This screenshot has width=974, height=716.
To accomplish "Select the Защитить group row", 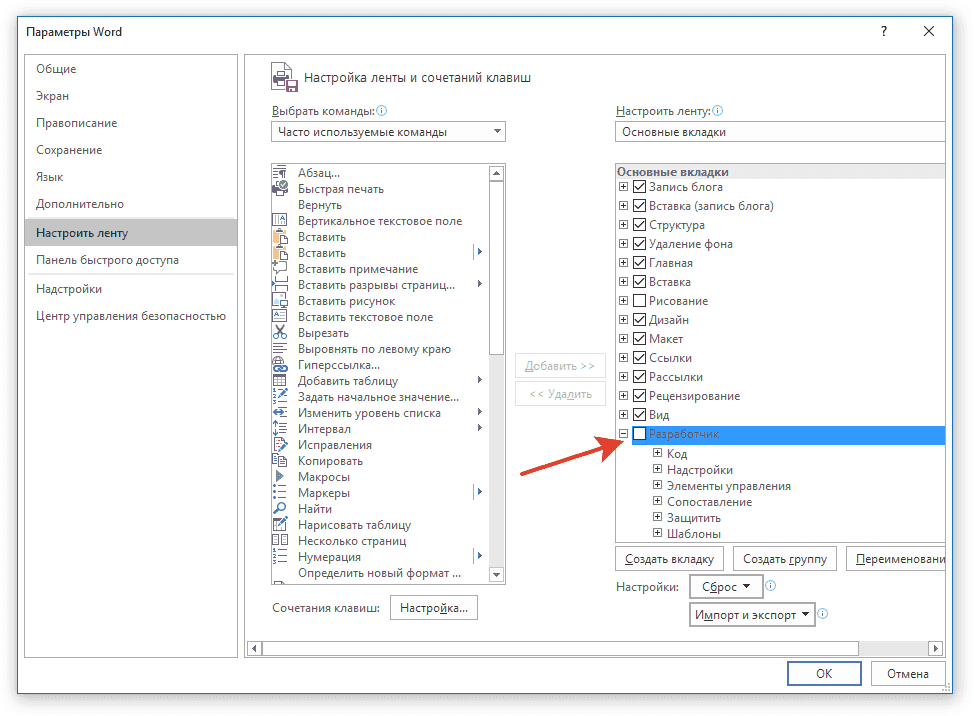I will click(694, 517).
